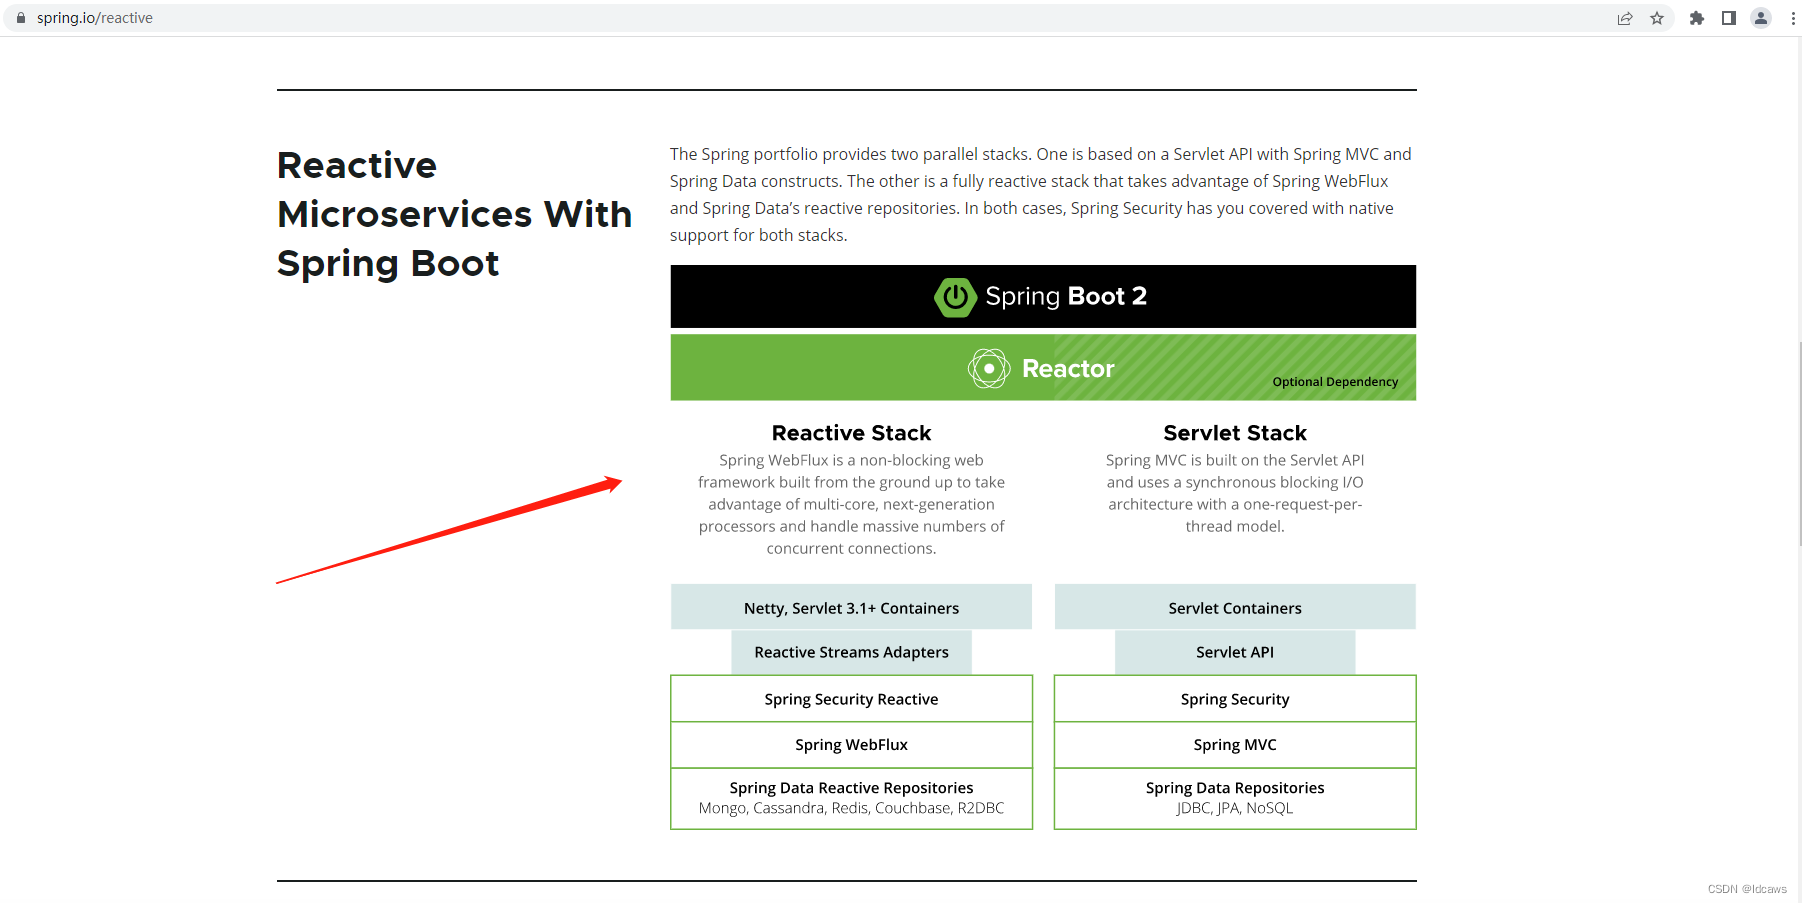Viewport: 1802px width, 903px height.
Task: Click "Spring Data Reactive Repositories" text
Action: pos(851,788)
